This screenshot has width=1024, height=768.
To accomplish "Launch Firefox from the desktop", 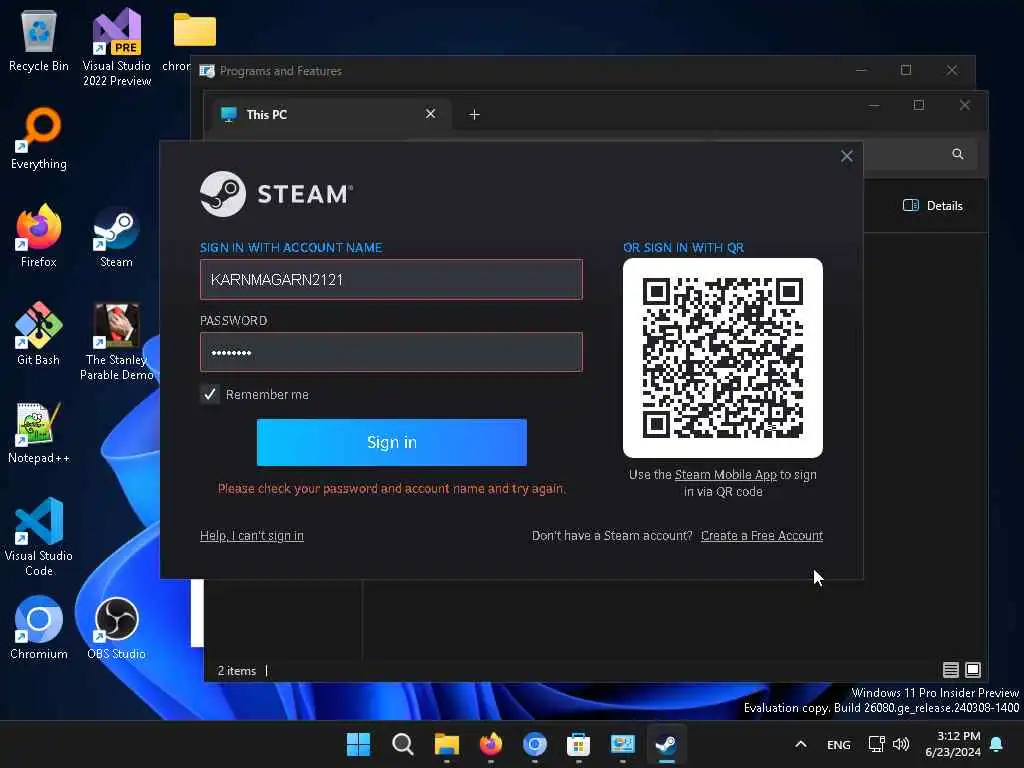I will 39,236.
